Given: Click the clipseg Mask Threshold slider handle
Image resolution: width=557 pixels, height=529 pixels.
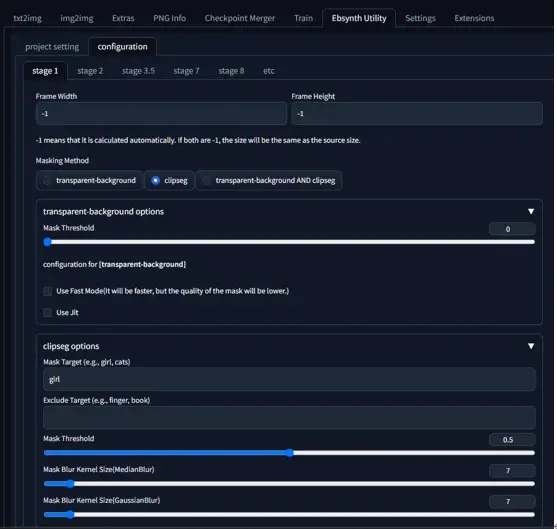Looking at the screenshot, I should pyautogui.click(x=290, y=453).
